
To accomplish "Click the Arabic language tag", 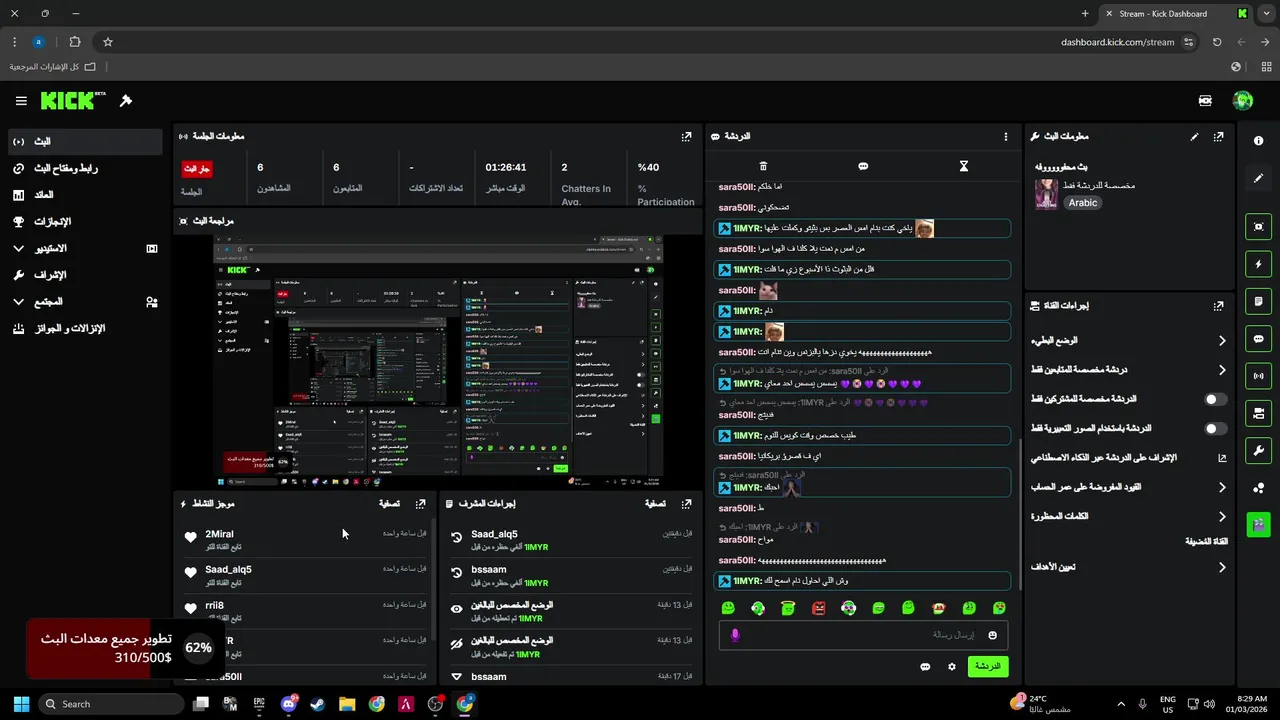I will [x=1083, y=203].
